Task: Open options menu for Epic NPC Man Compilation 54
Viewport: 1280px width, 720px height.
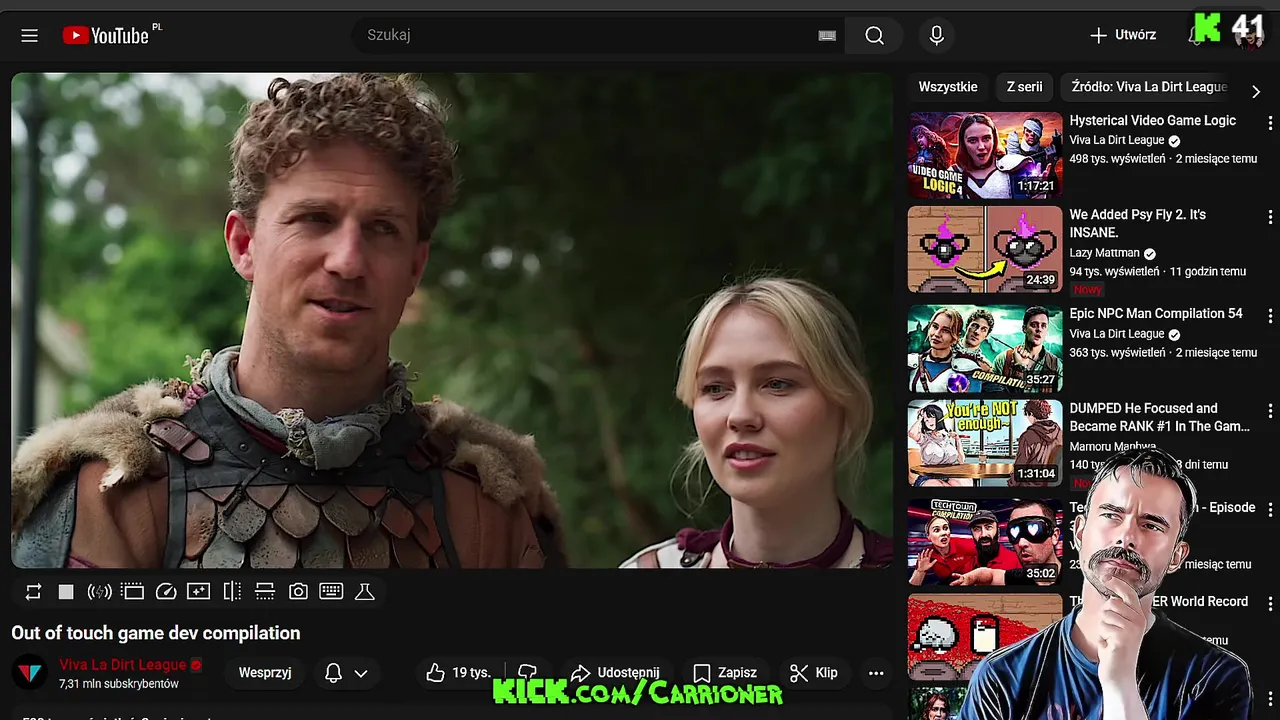Action: [x=1270, y=316]
